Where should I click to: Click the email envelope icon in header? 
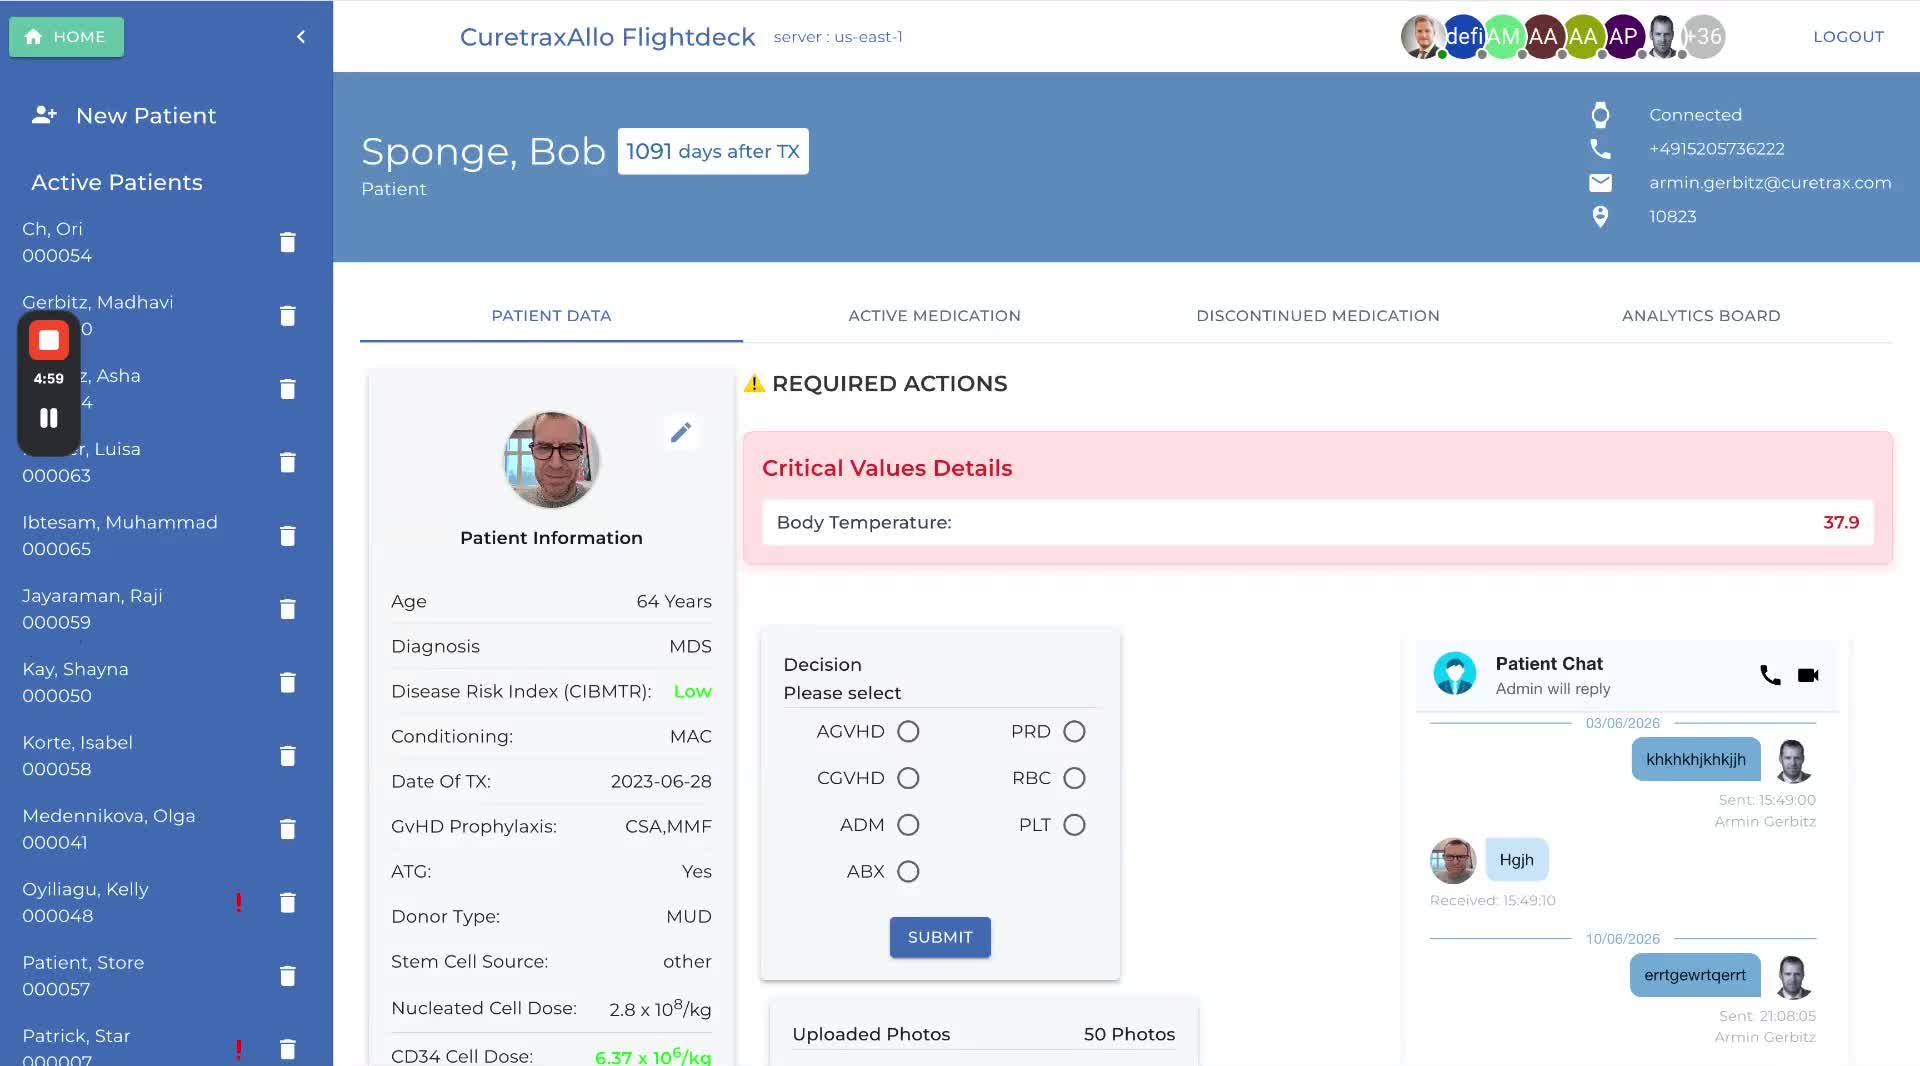(x=1600, y=183)
